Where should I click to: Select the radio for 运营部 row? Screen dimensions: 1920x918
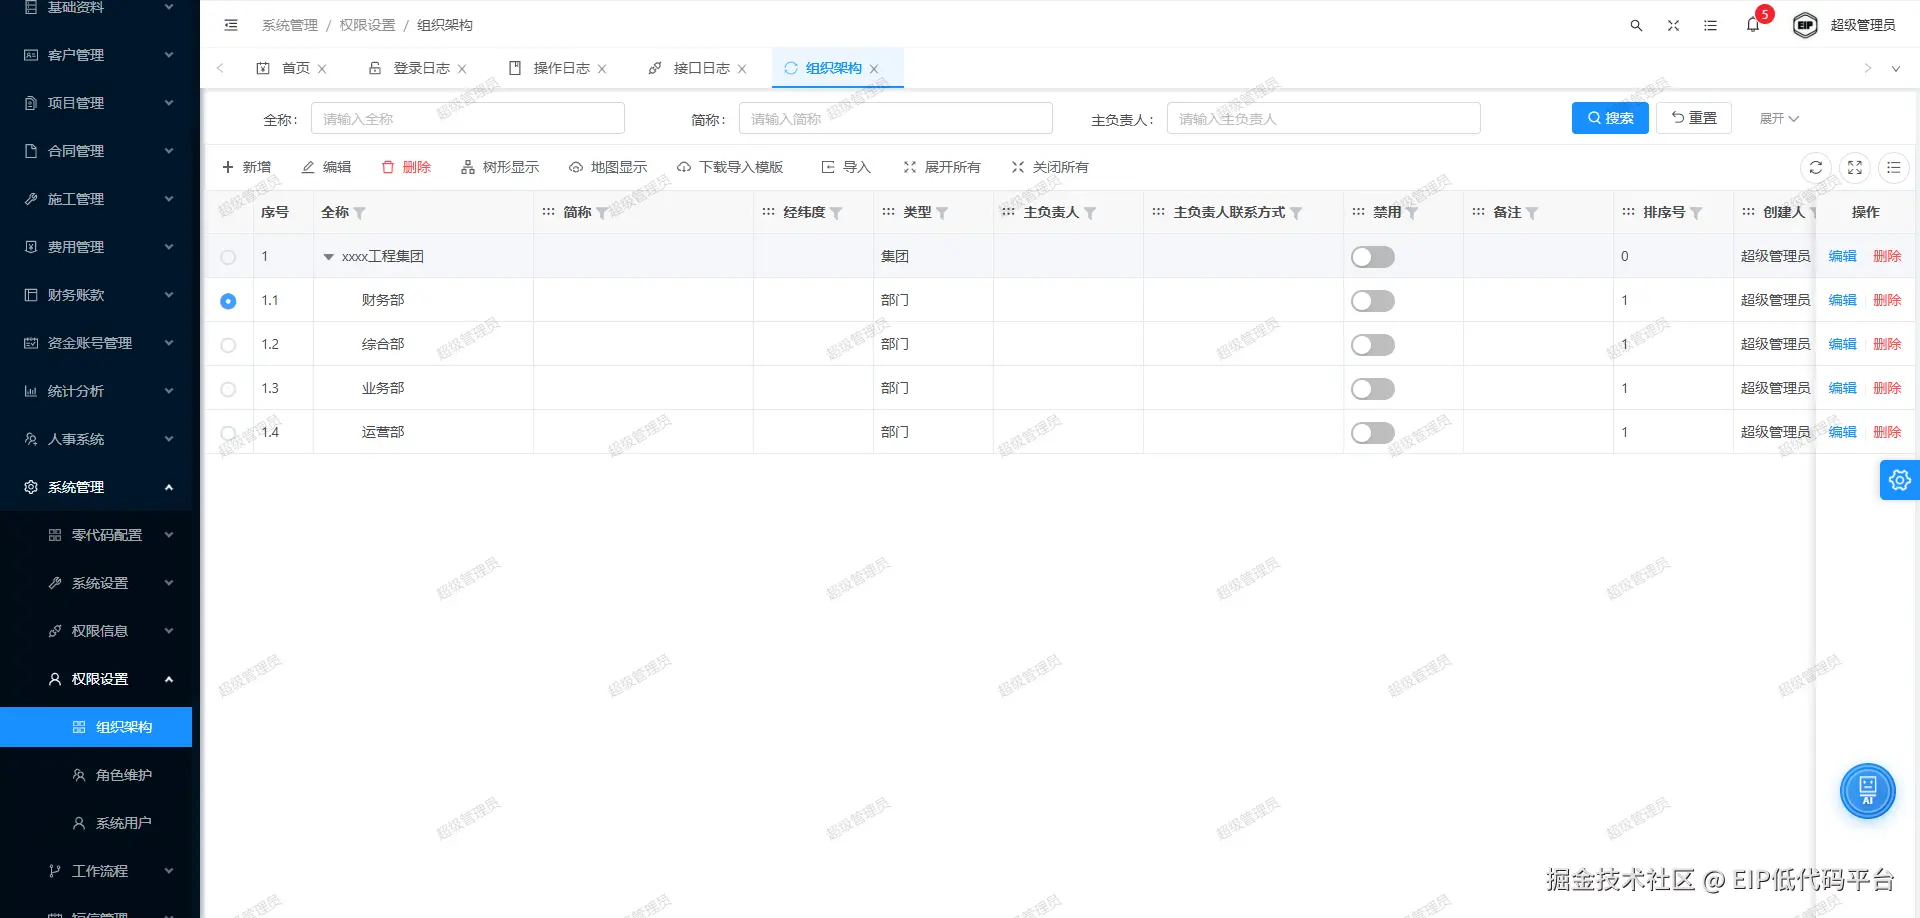[228, 433]
